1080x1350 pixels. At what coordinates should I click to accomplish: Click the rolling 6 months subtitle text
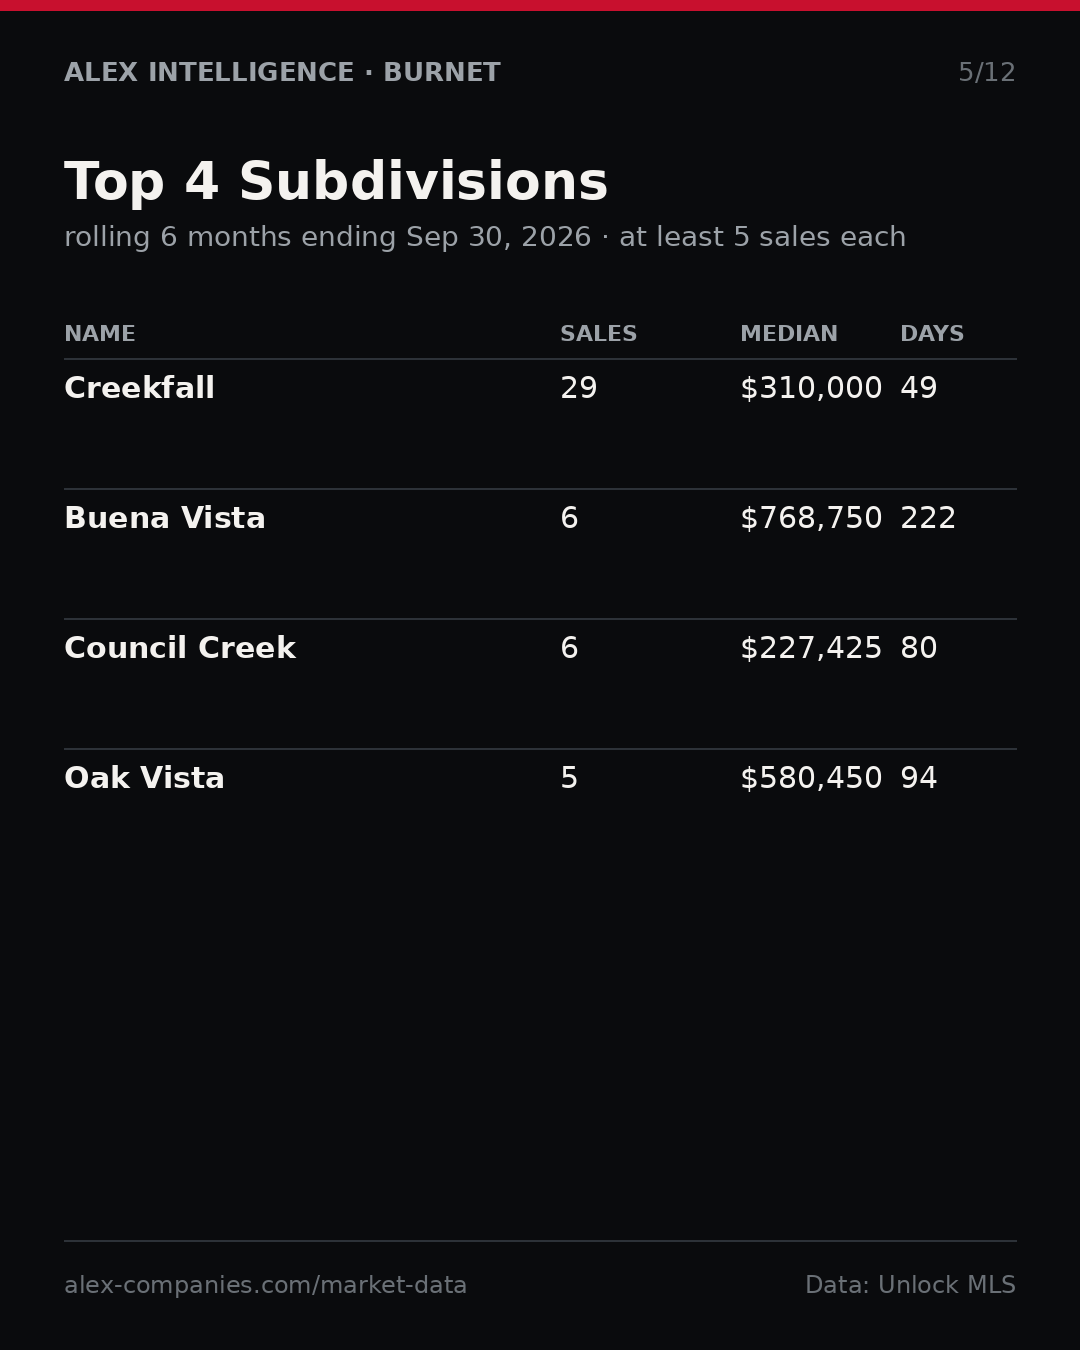[x=485, y=238]
